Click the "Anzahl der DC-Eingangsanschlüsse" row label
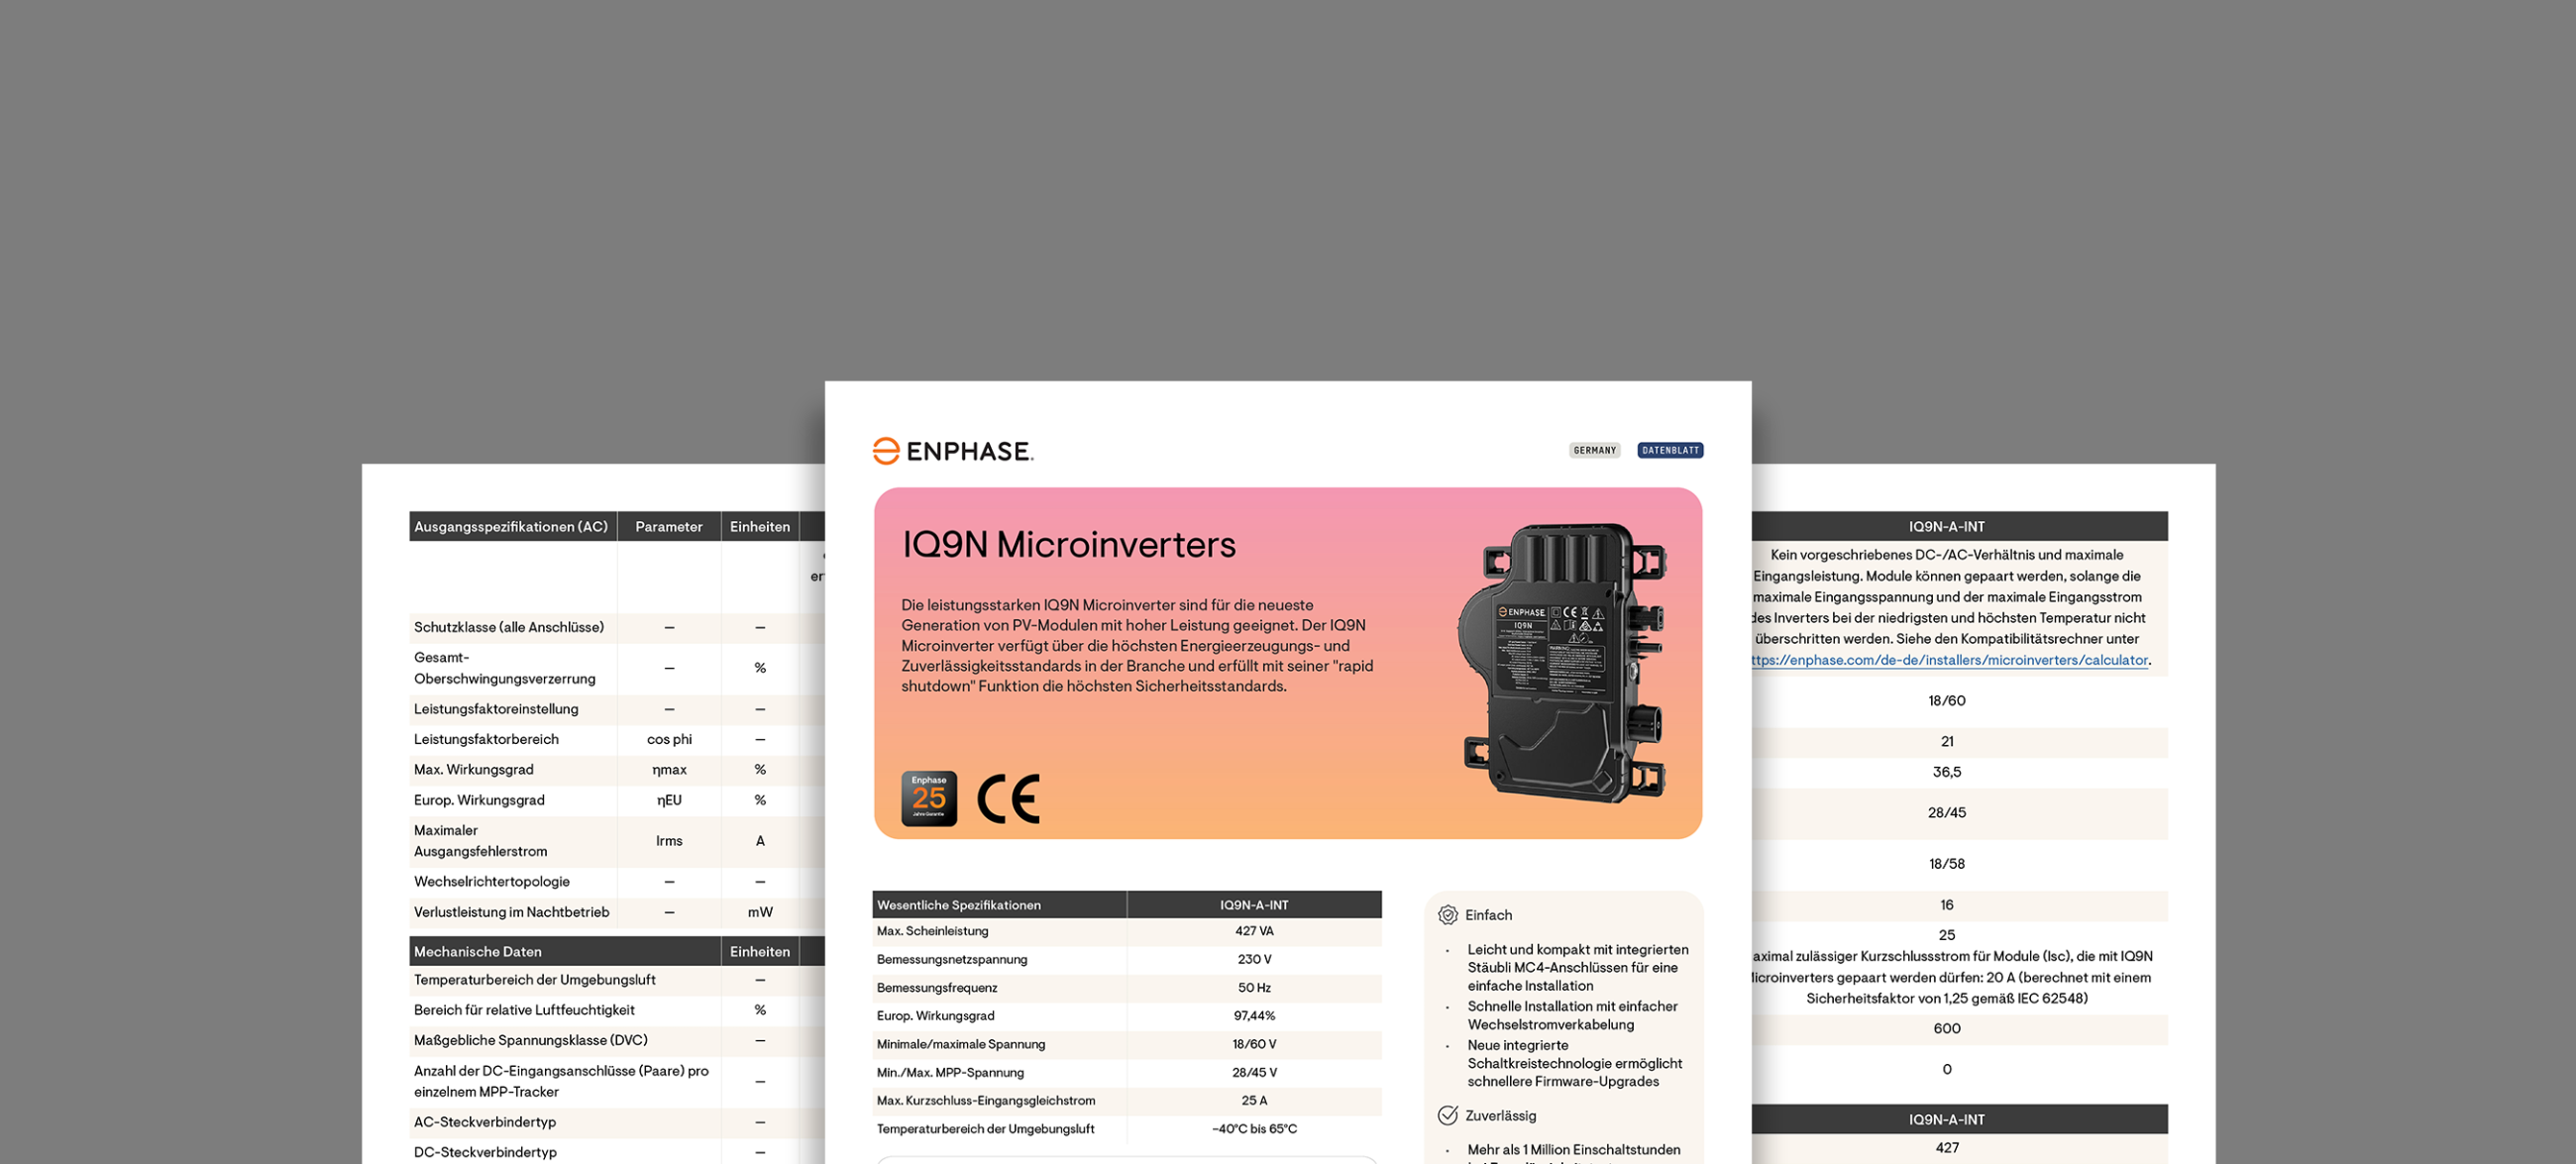2576x1164 pixels. (x=561, y=1081)
